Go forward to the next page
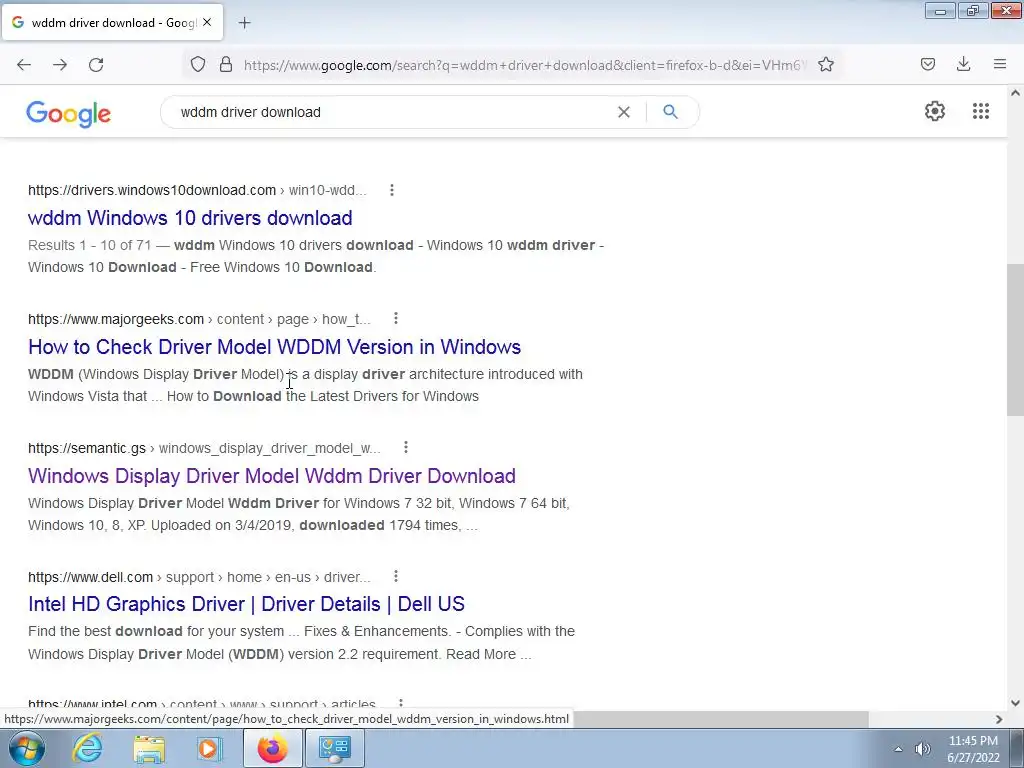Screen dimensions: 1024x768 [60, 65]
